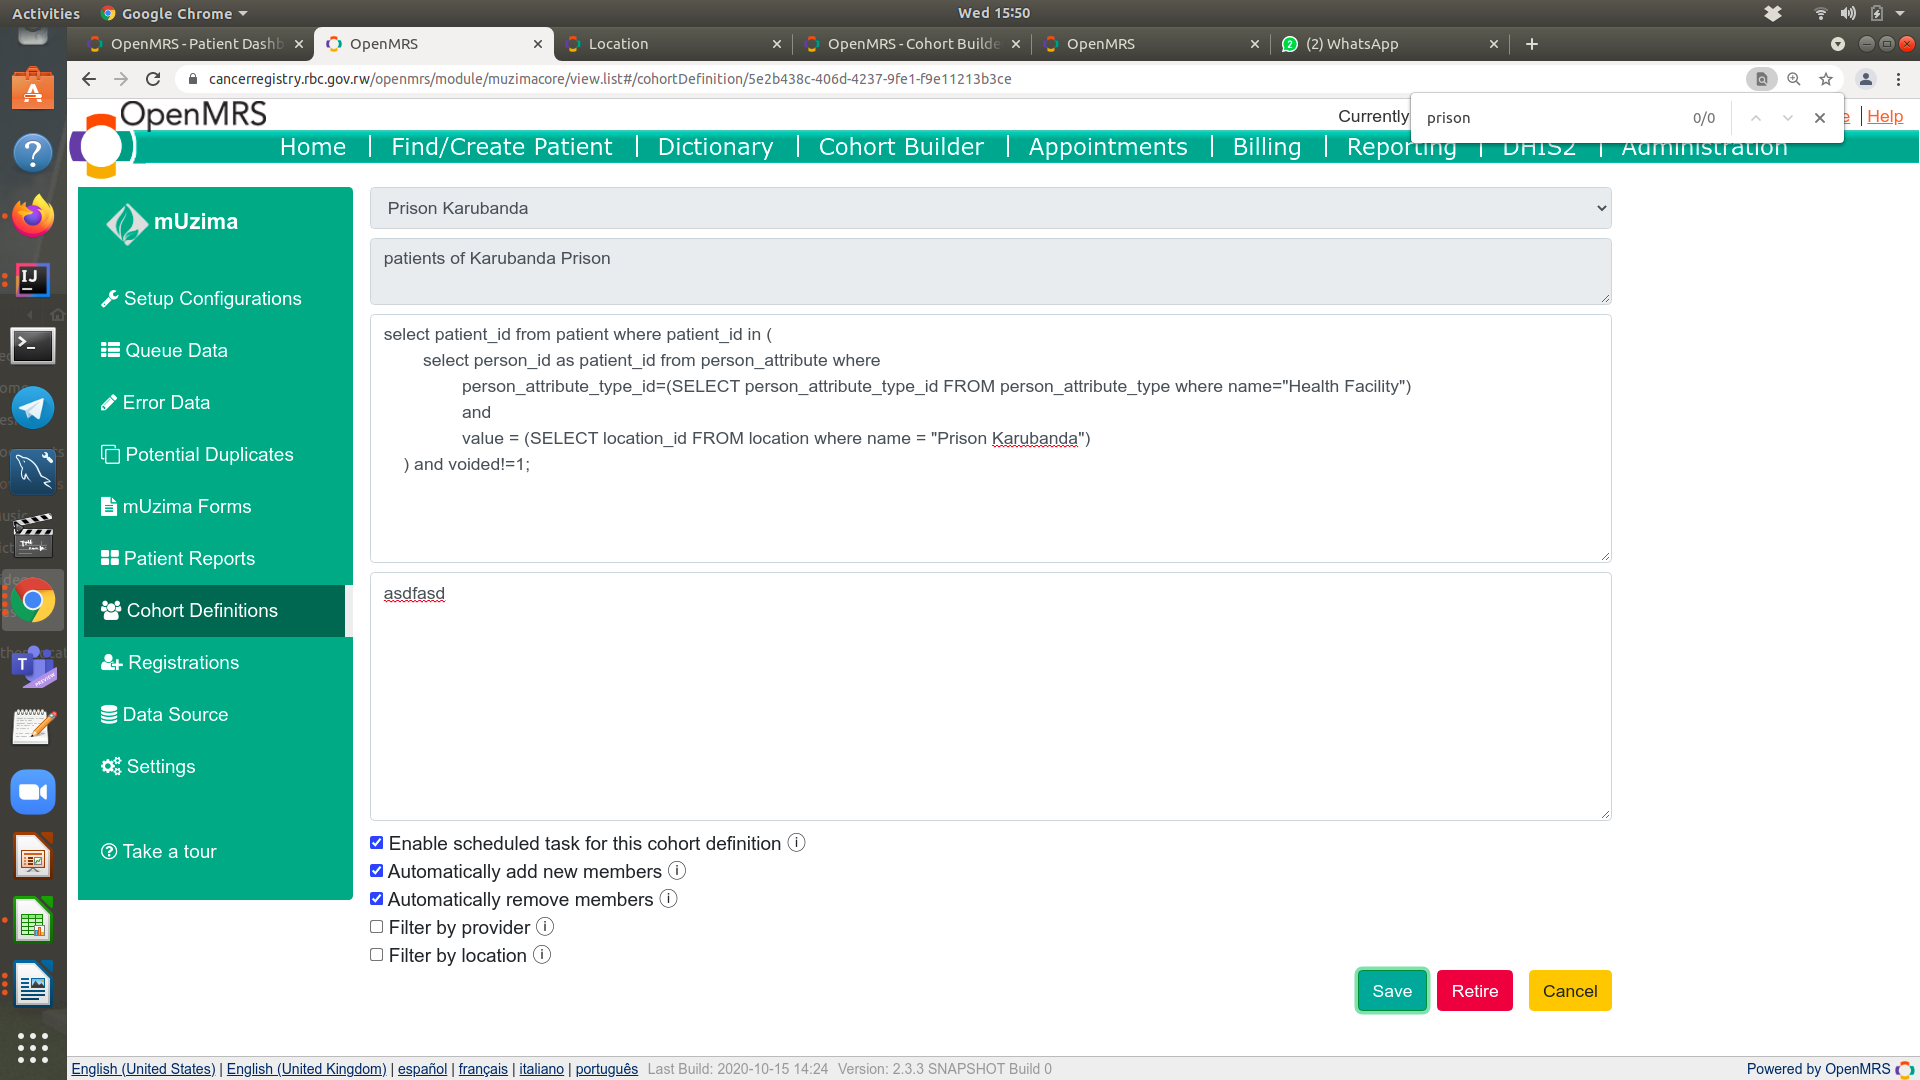The width and height of the screenshot is (1920, 1080).
Task: Switch language to español
Action: tap(422, 1069)
